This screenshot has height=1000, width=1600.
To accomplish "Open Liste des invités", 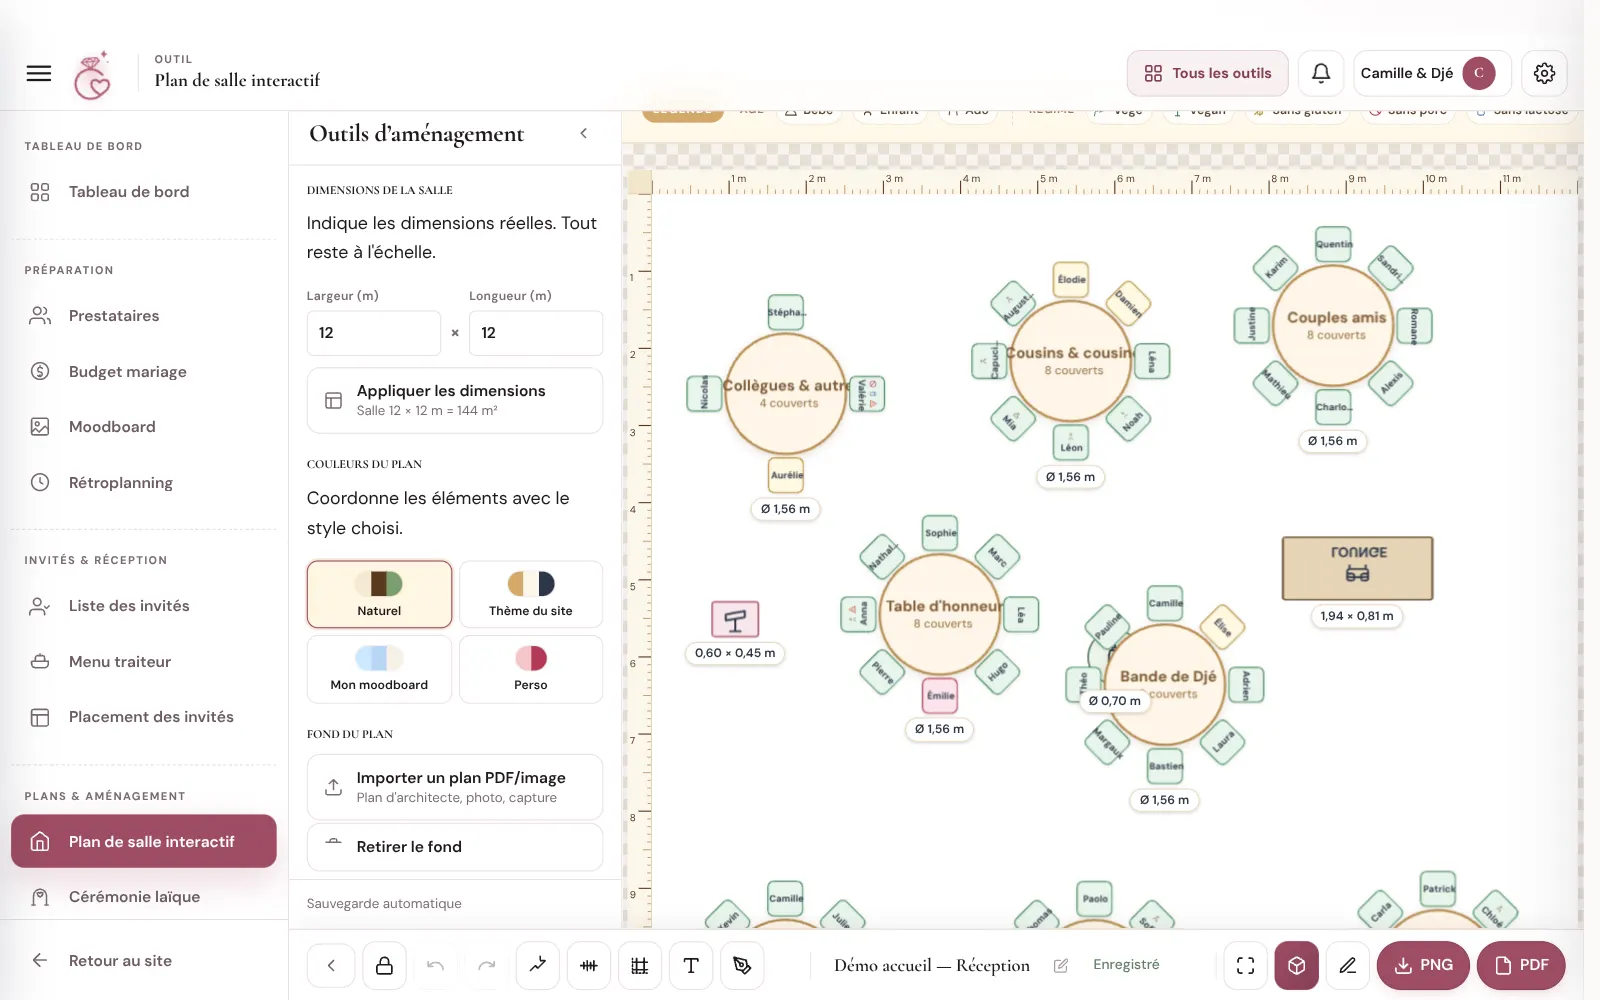I will tap(144, 606).
